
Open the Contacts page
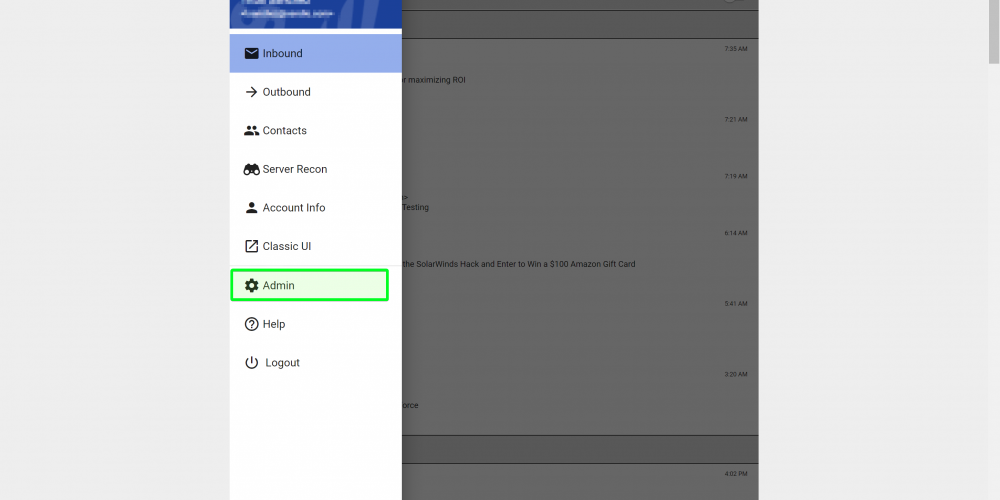tap(316, 131)
